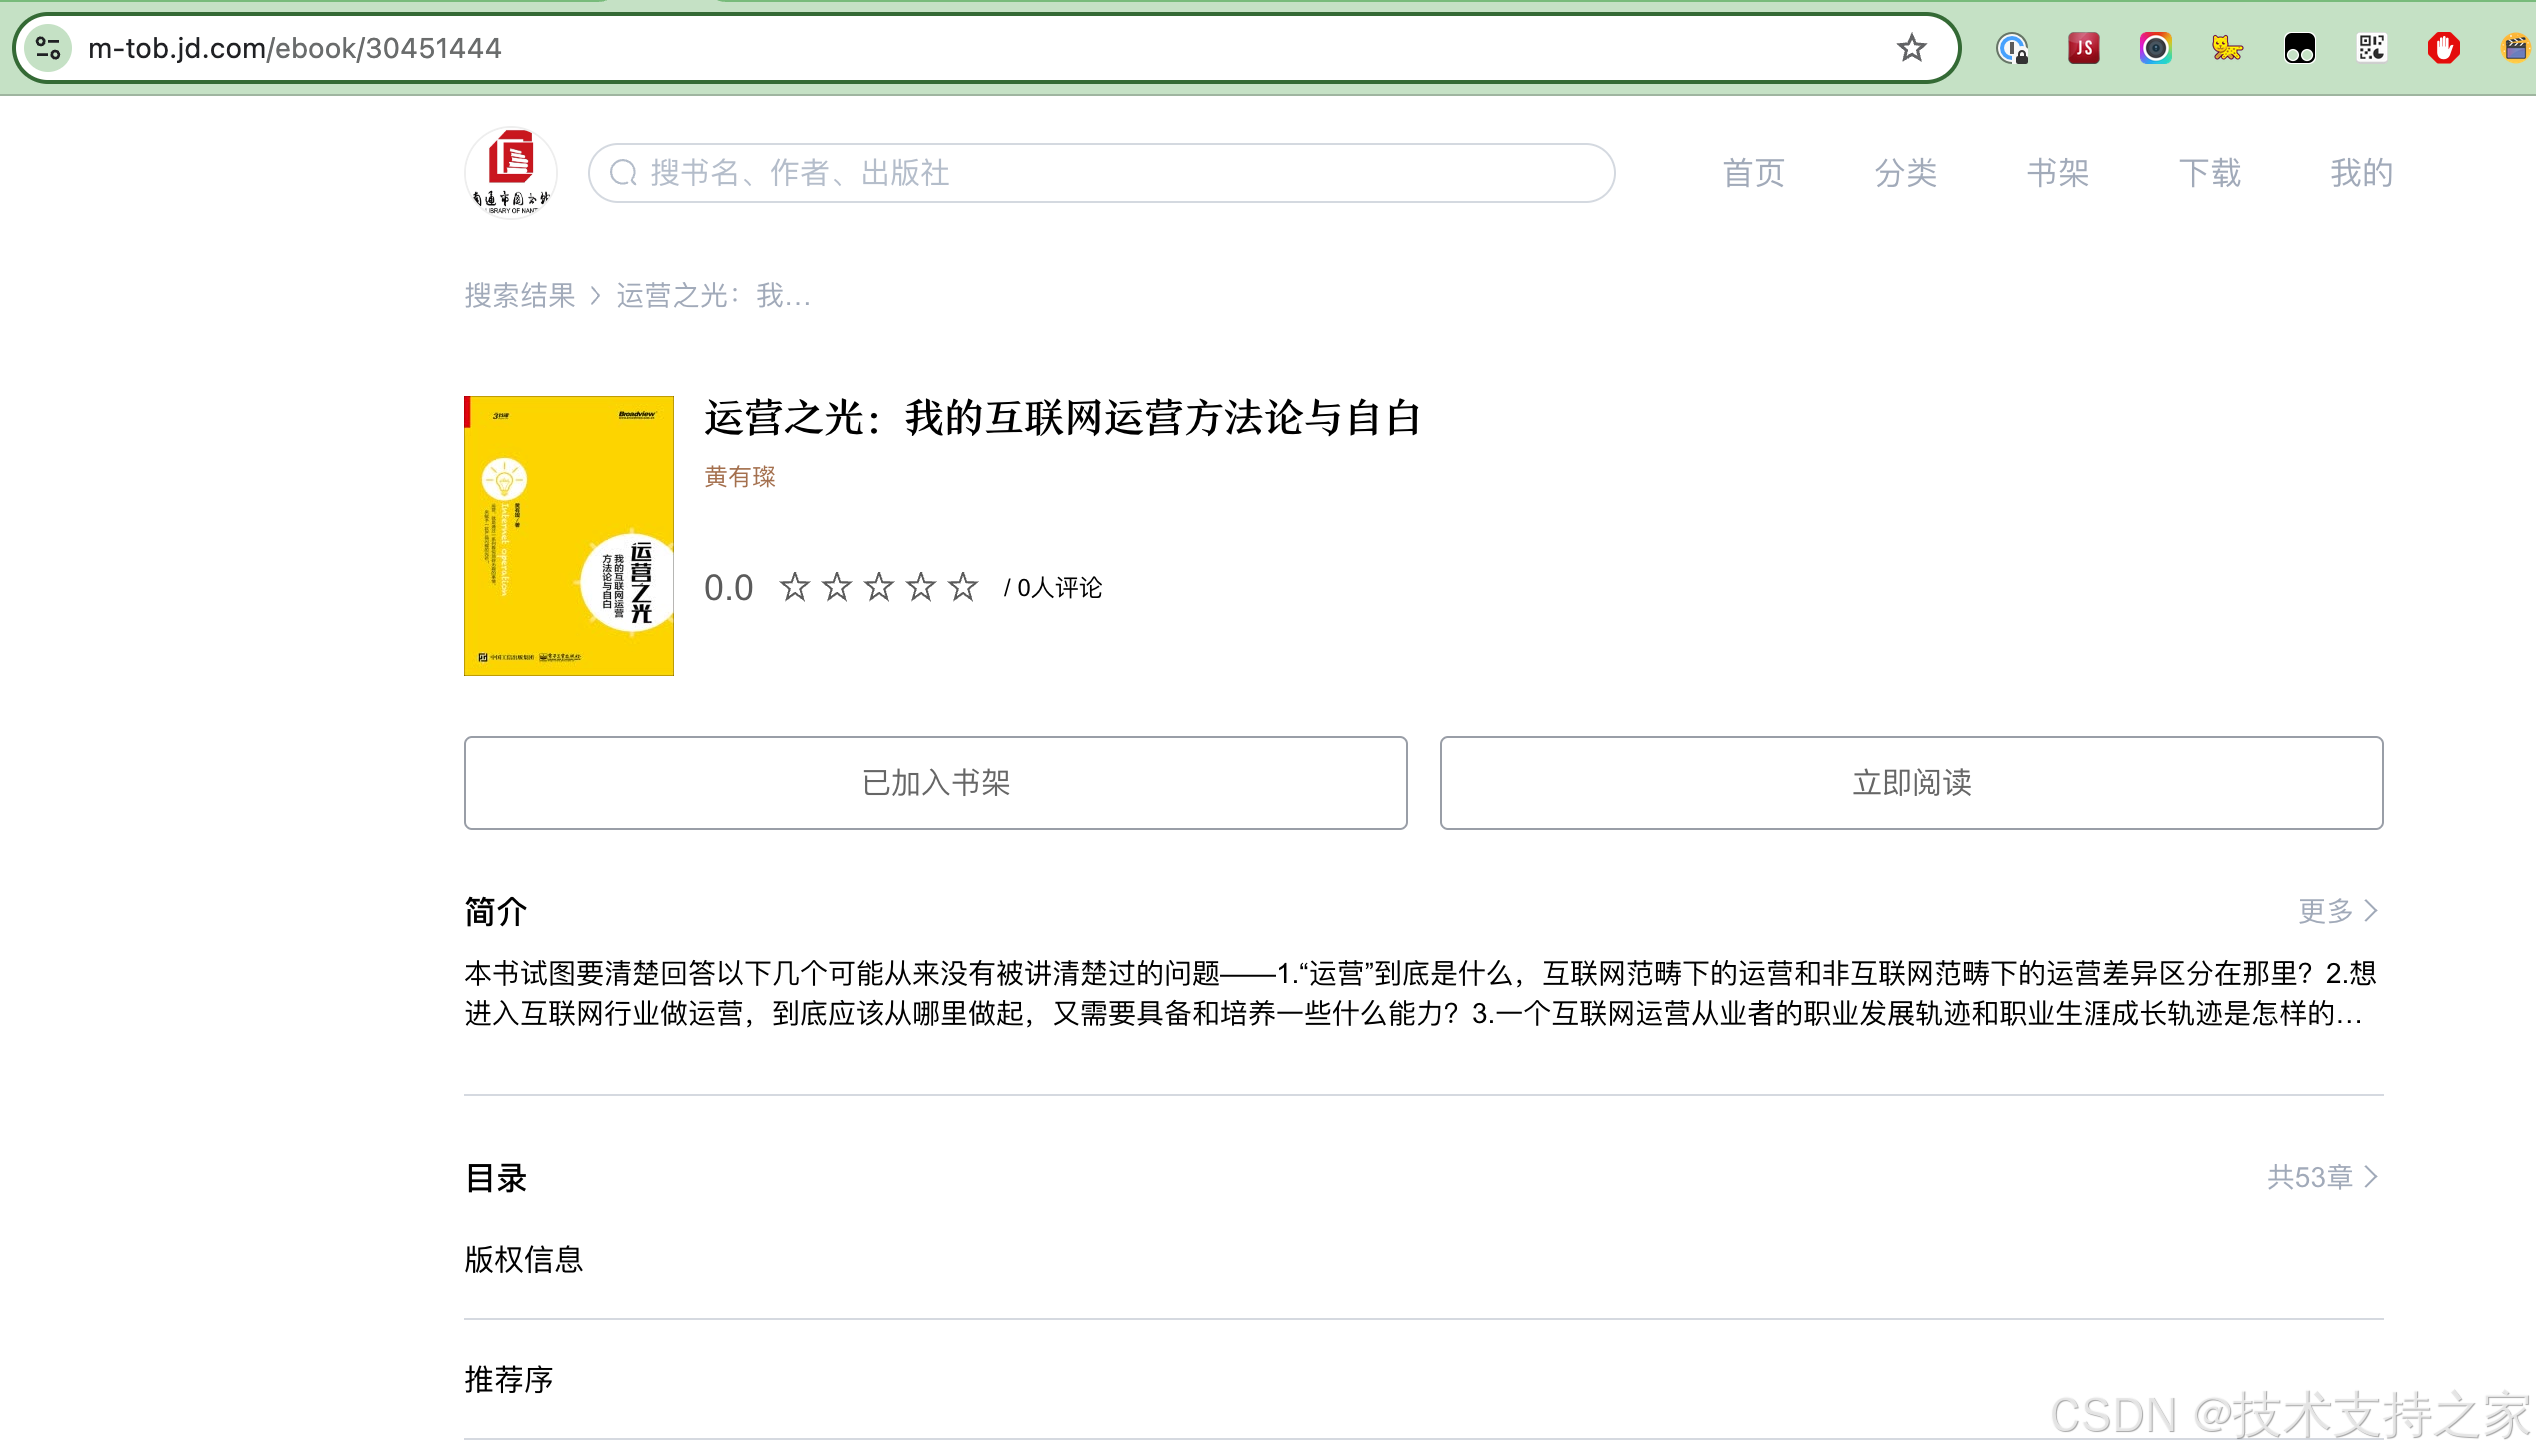The height and width of the screenshot is (1456, 2536).
Task: Click the red stop-hand blocker extension icon
Action: [2443, 48]
